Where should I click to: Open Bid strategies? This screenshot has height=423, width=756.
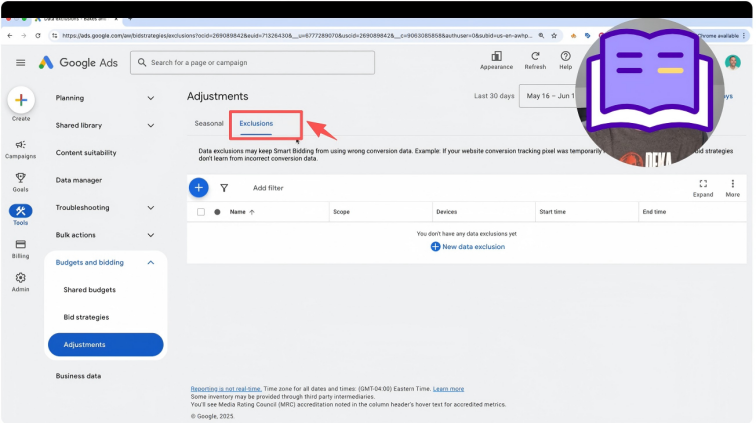pyautogui.click(x=86, y=317)
